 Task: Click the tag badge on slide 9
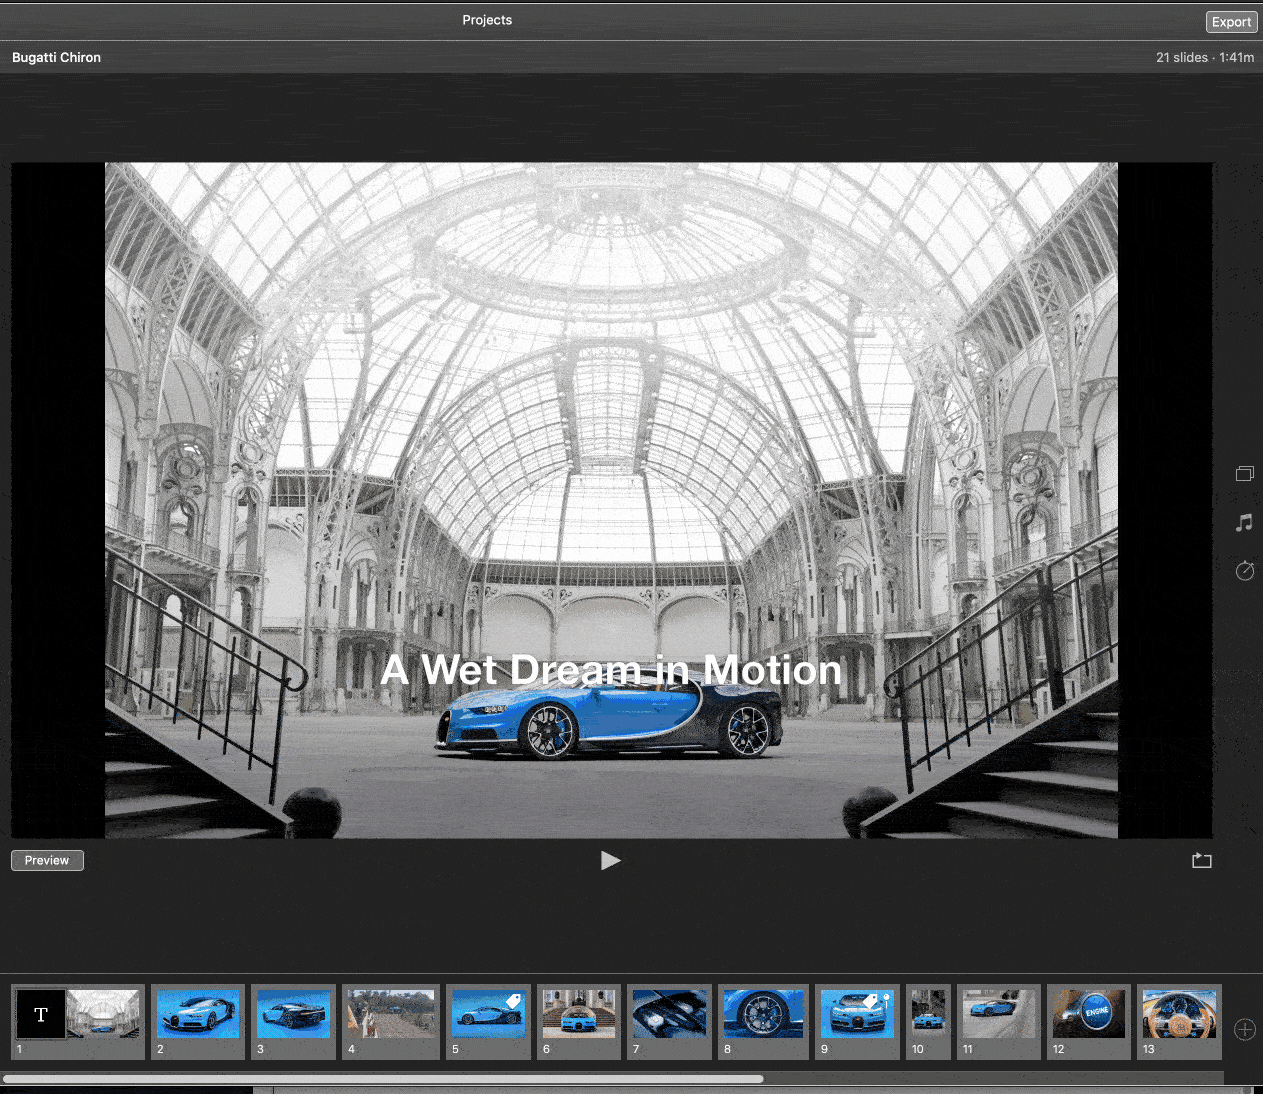870,1001
